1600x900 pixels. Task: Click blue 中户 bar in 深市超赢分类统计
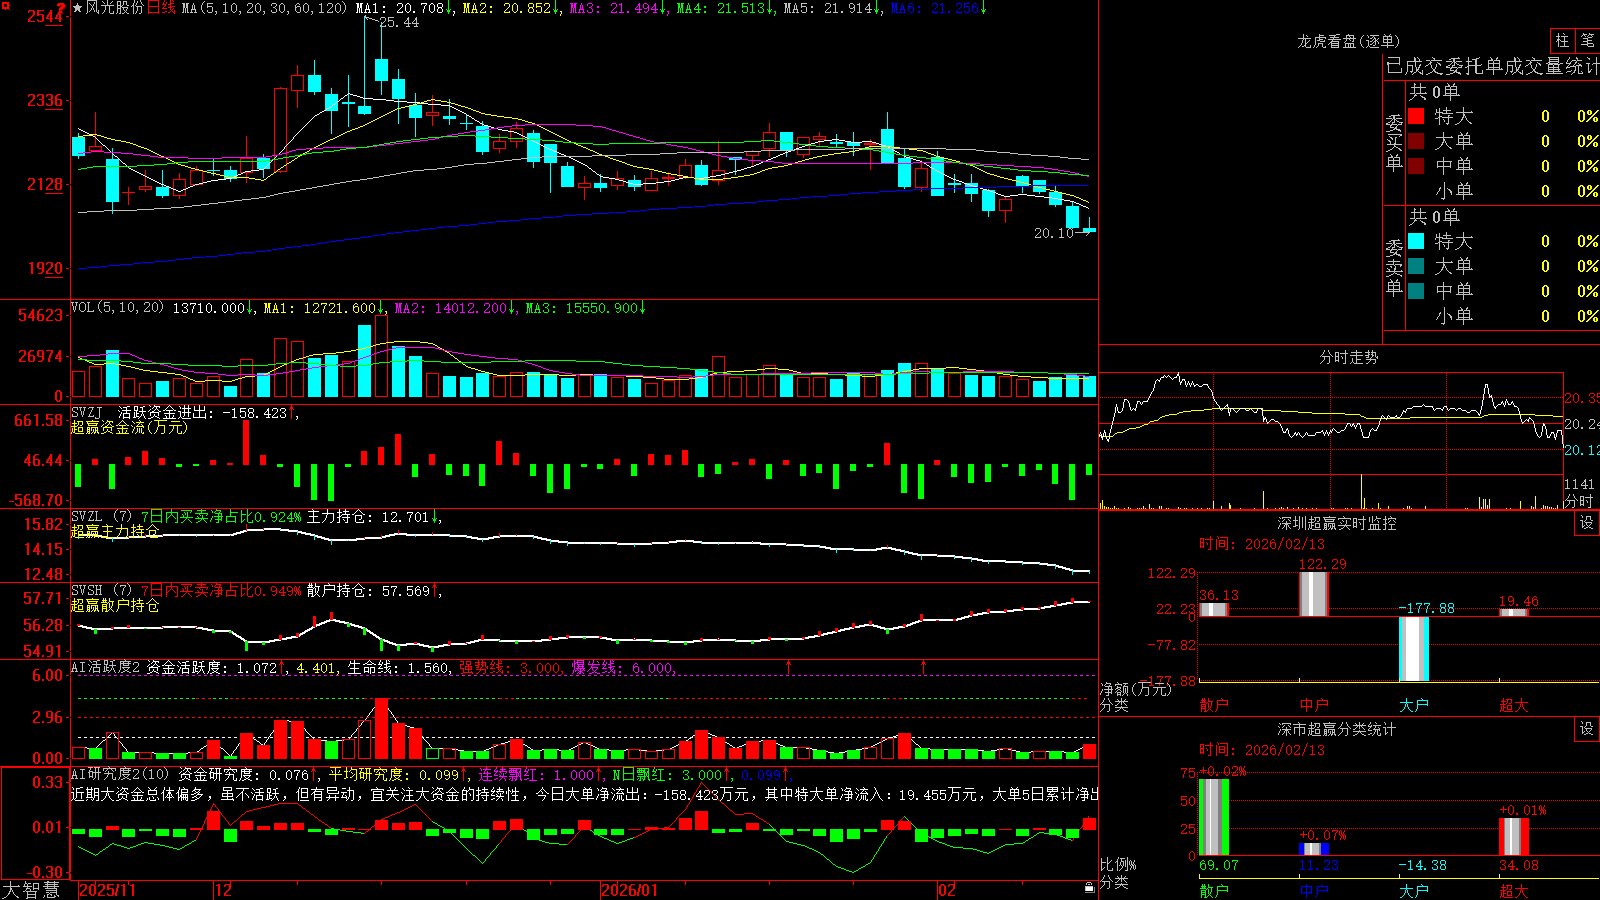click(x=1314, y=849)
